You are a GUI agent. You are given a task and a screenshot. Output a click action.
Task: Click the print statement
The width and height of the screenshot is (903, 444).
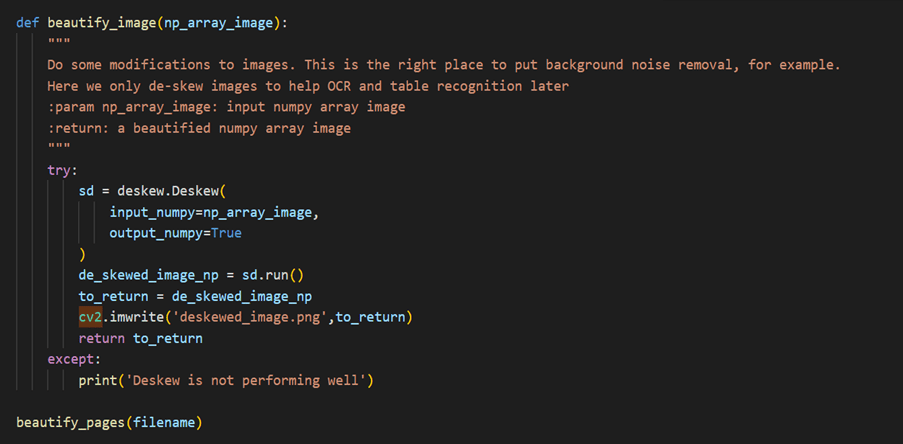click(x=226, y=381)
